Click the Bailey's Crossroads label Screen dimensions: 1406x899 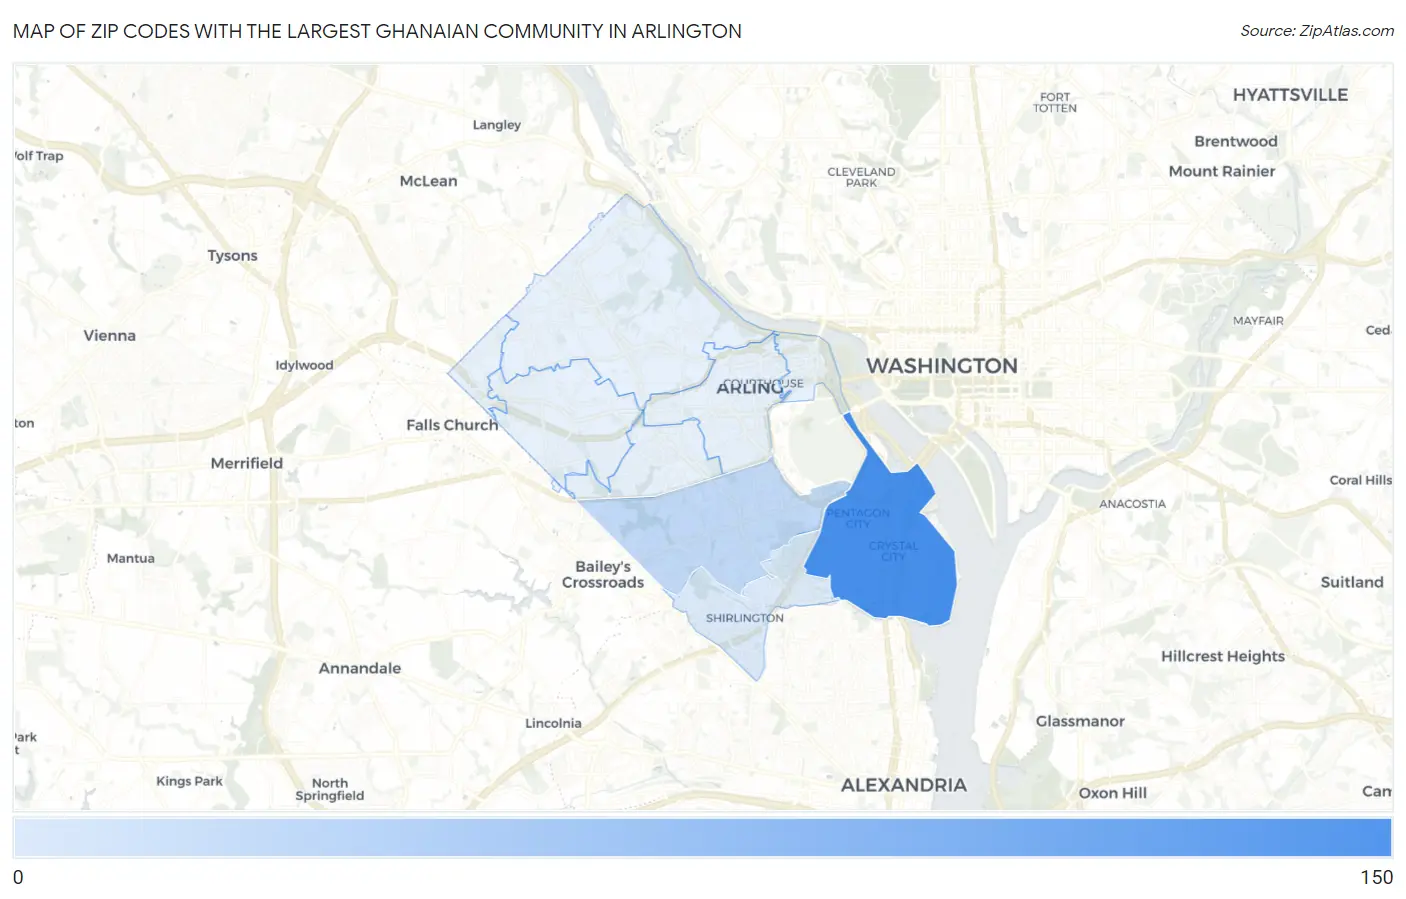[603, 574]
